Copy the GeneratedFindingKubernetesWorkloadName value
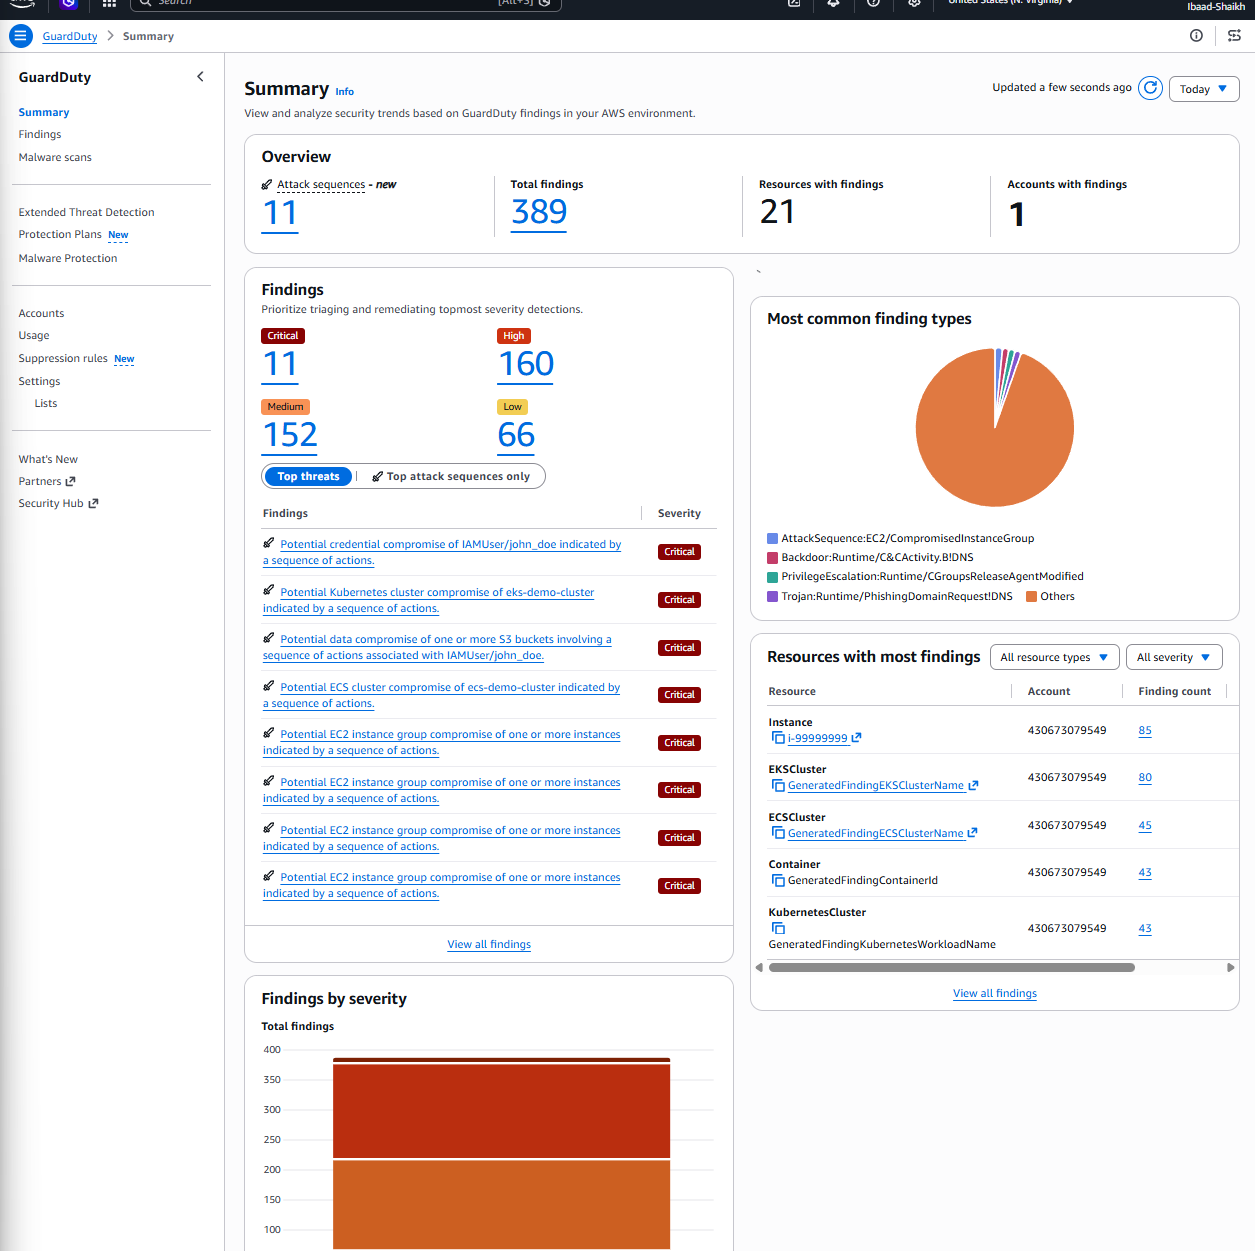This screenshot has height=1251, width=1255. point(778,928)
